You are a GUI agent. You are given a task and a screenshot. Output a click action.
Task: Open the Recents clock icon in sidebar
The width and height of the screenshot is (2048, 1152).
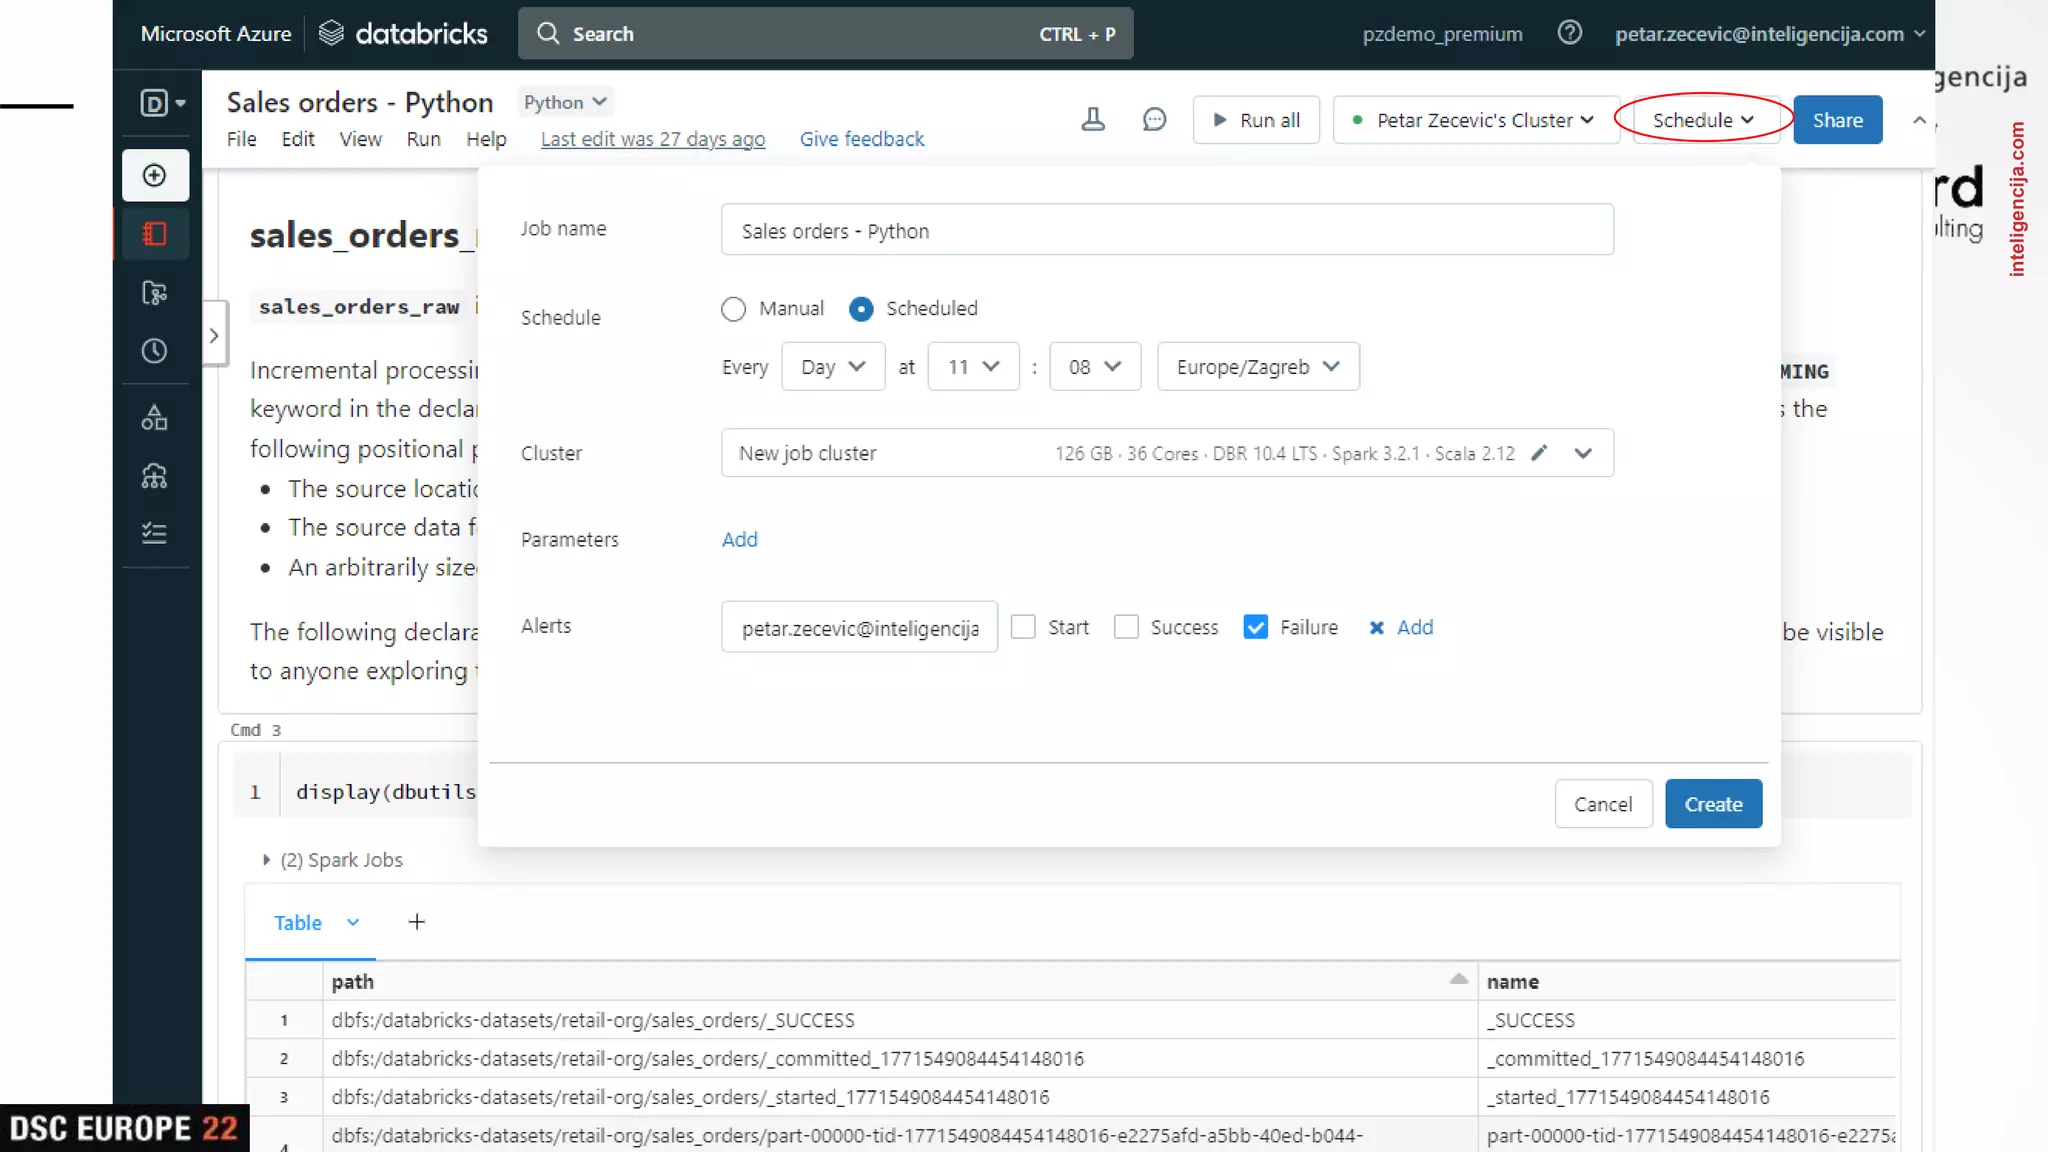(155, 351)
